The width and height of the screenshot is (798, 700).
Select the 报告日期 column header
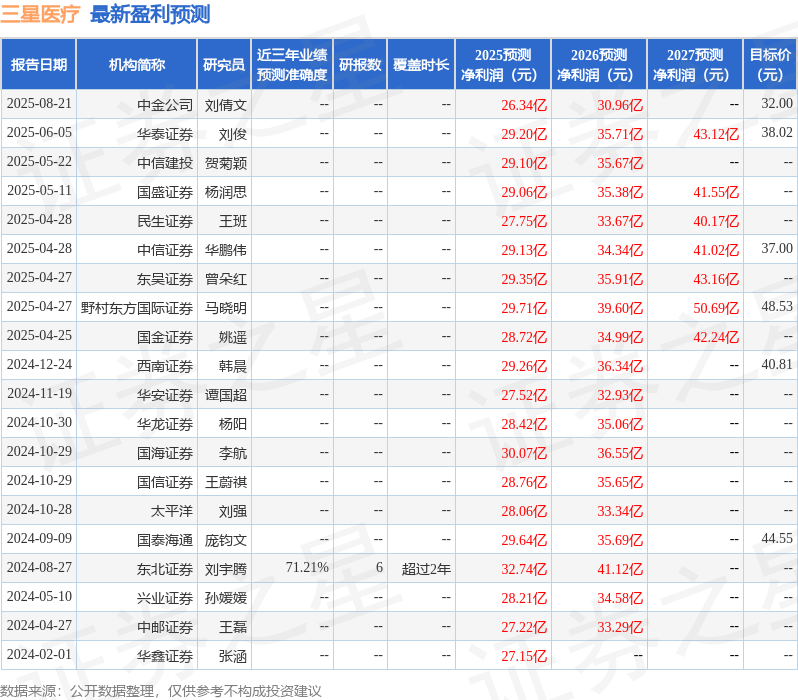tap(39, 65)
